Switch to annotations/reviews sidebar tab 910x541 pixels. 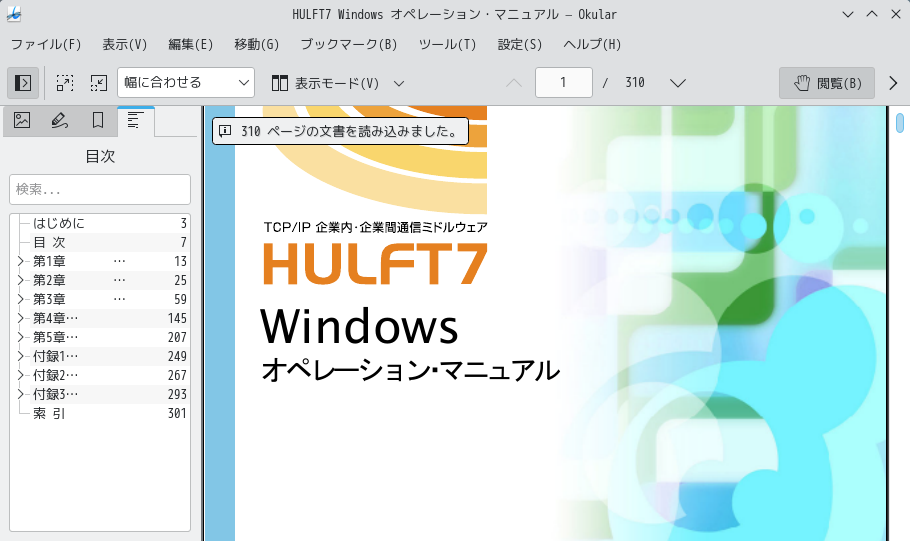(x=60, y=120)
